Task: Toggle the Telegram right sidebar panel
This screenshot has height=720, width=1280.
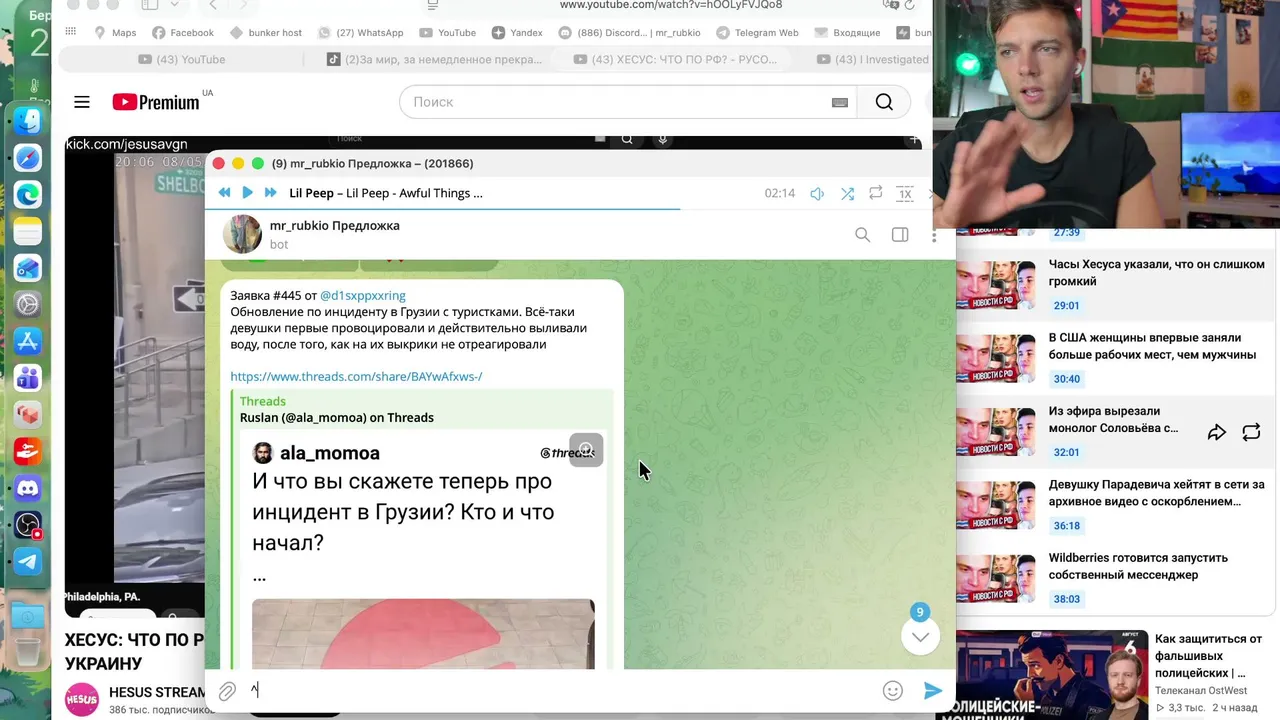Action: click(x=900, y=235)
